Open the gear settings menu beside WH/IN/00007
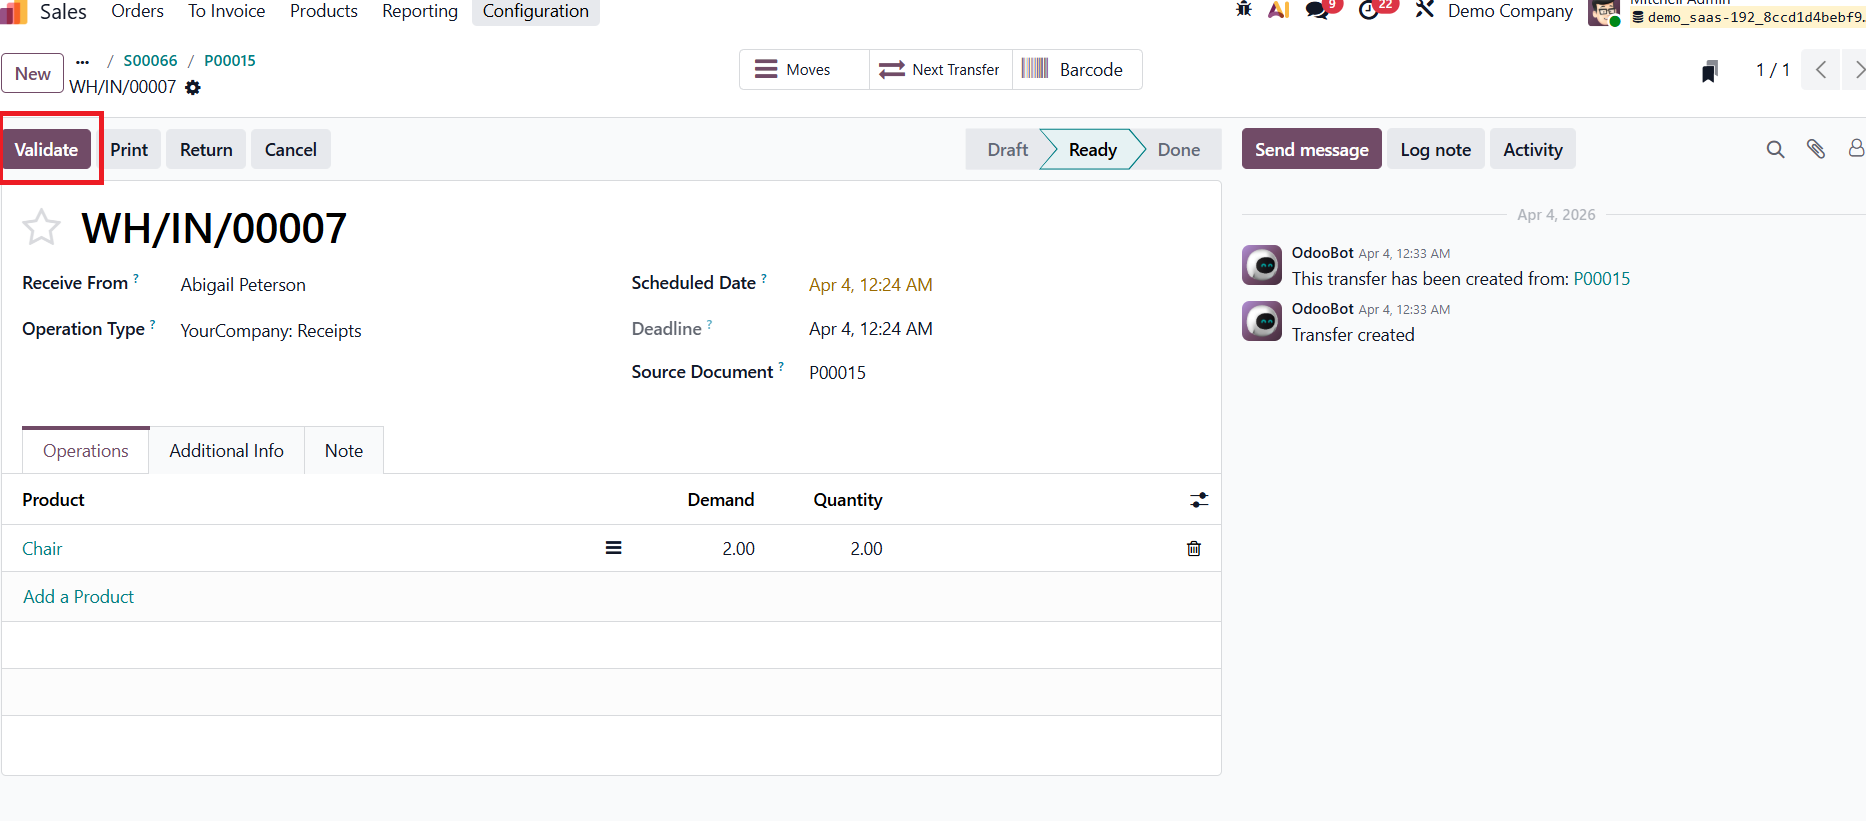The width and height of the screenshot is (1866, 821). (193, 88)
